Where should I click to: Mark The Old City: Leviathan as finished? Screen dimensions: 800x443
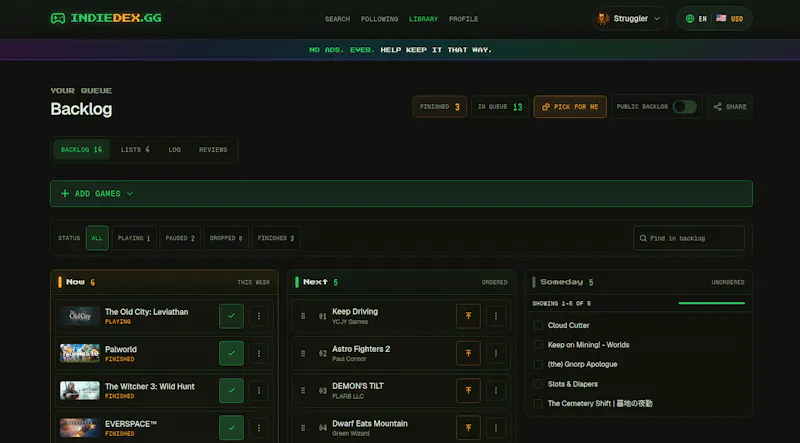(232, 316)
